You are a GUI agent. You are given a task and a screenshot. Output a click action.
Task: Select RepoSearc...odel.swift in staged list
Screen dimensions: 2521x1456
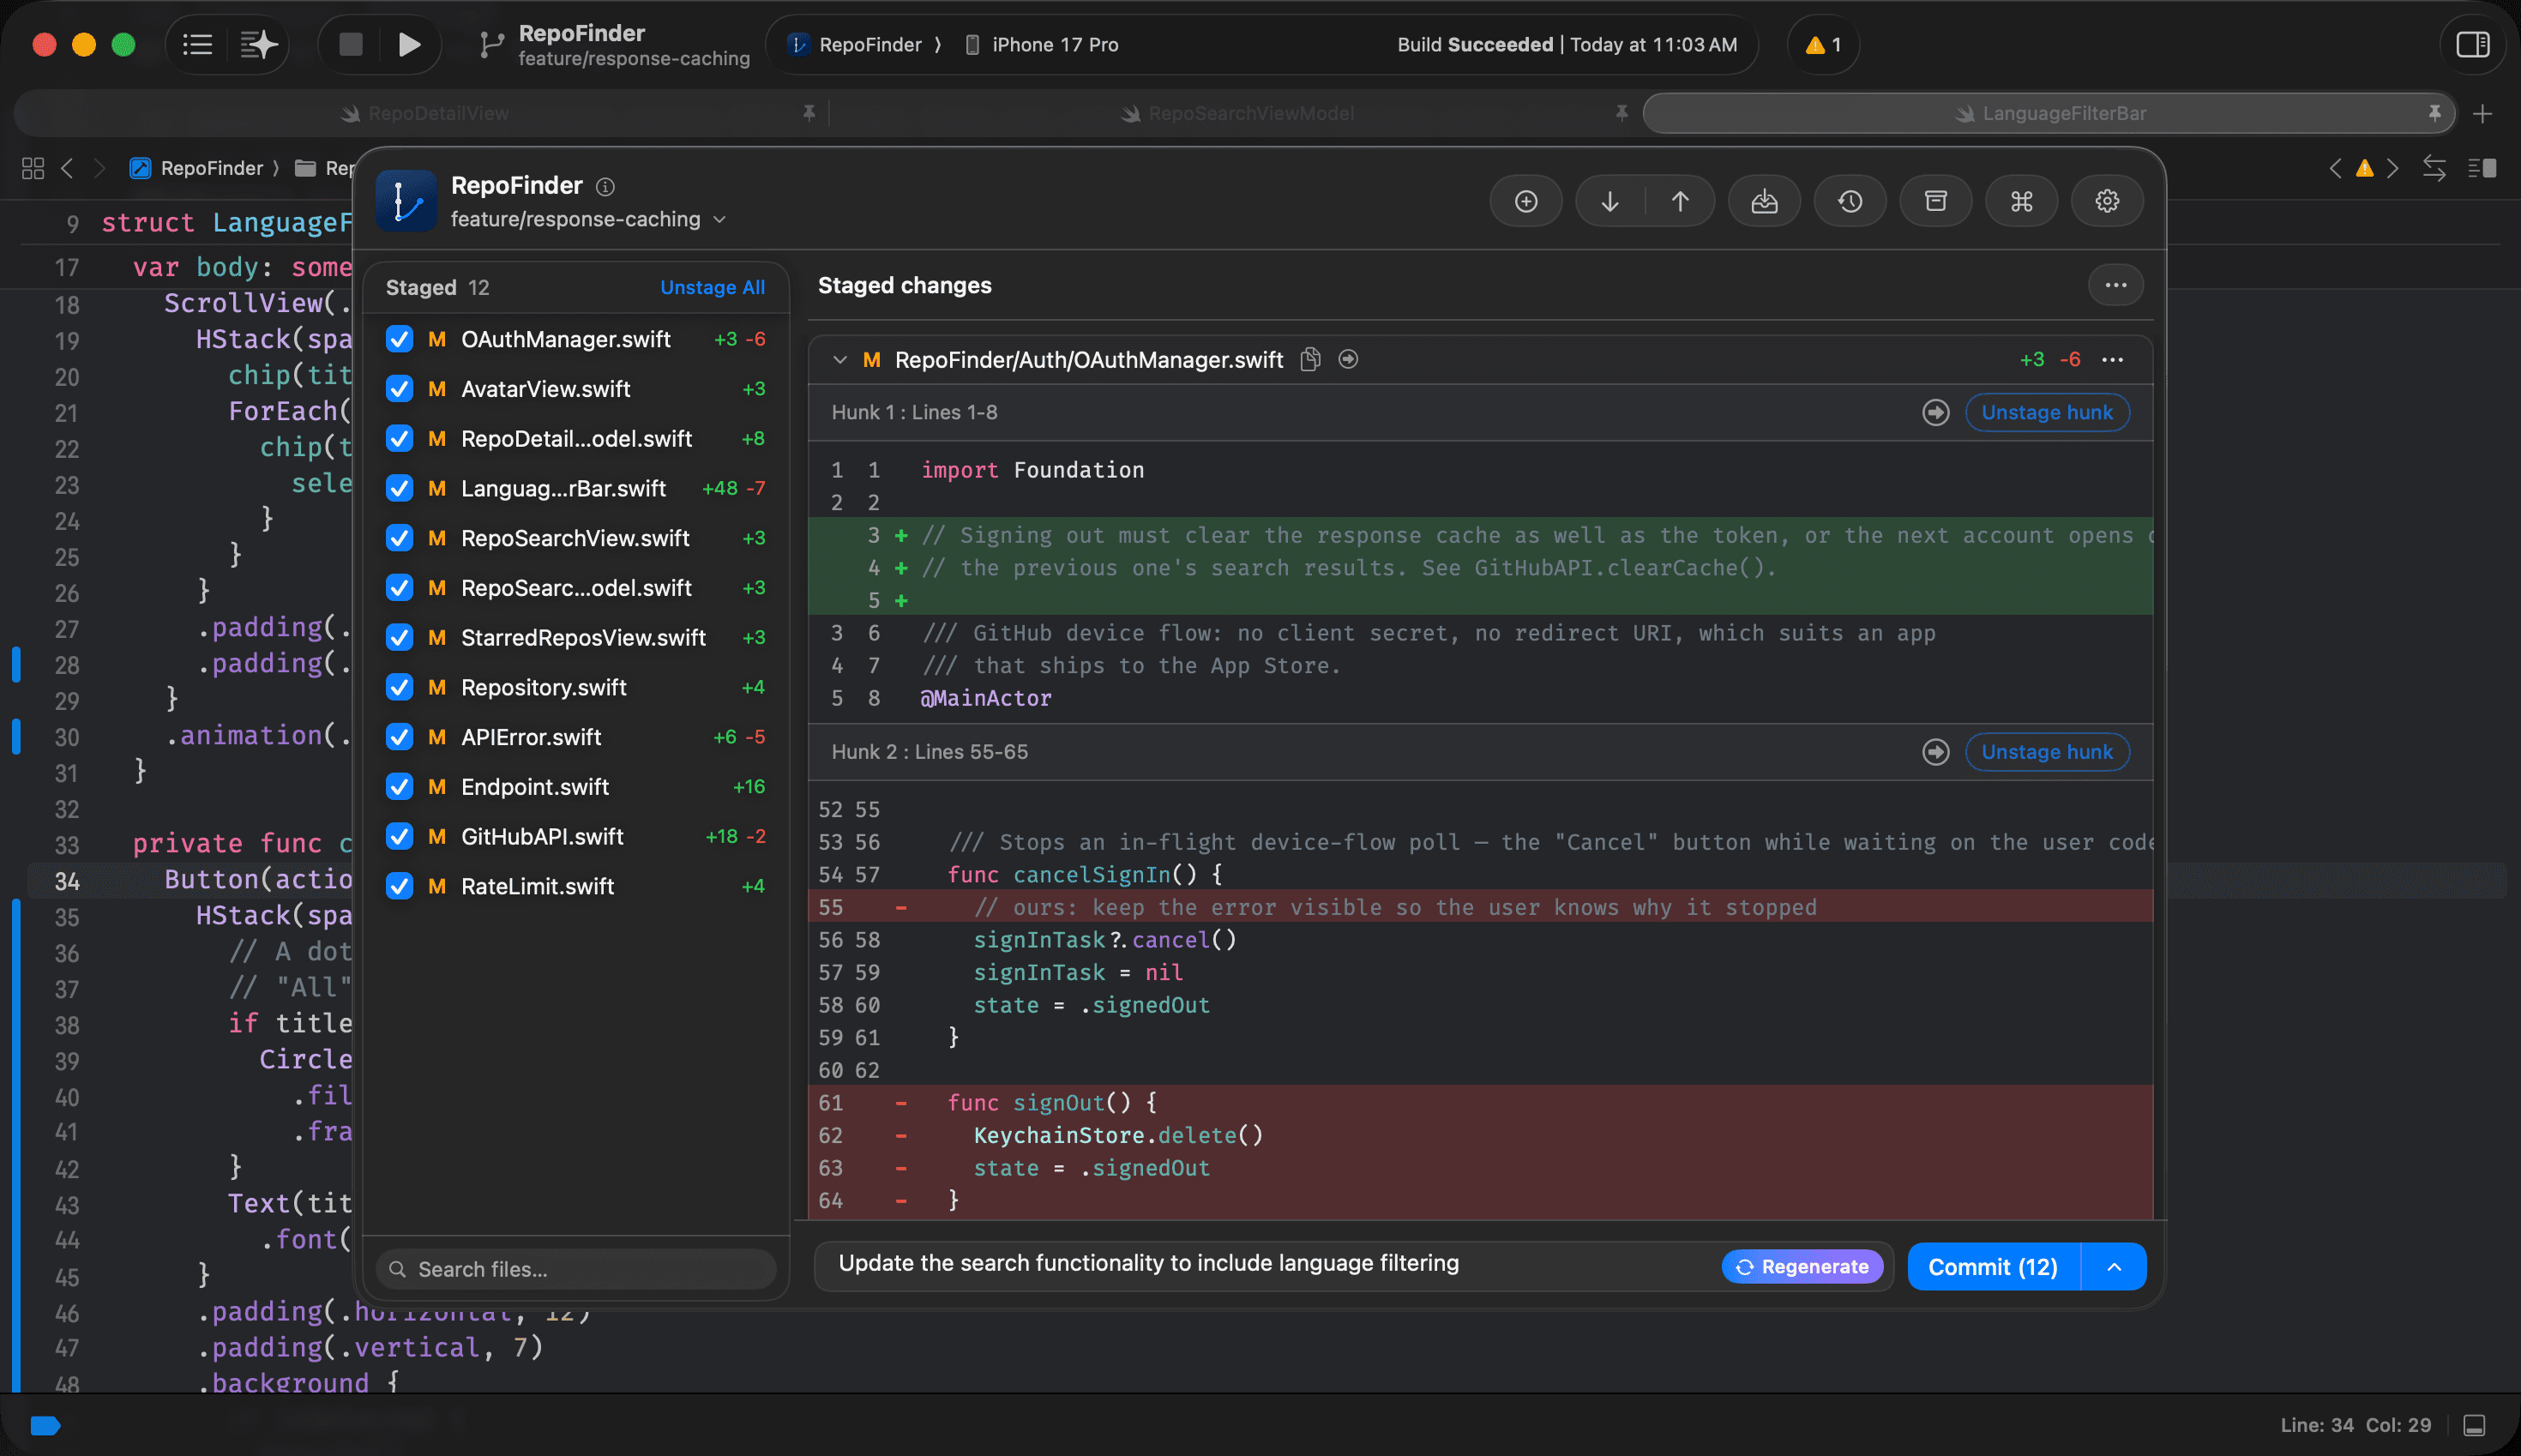[x=576, y=588]
